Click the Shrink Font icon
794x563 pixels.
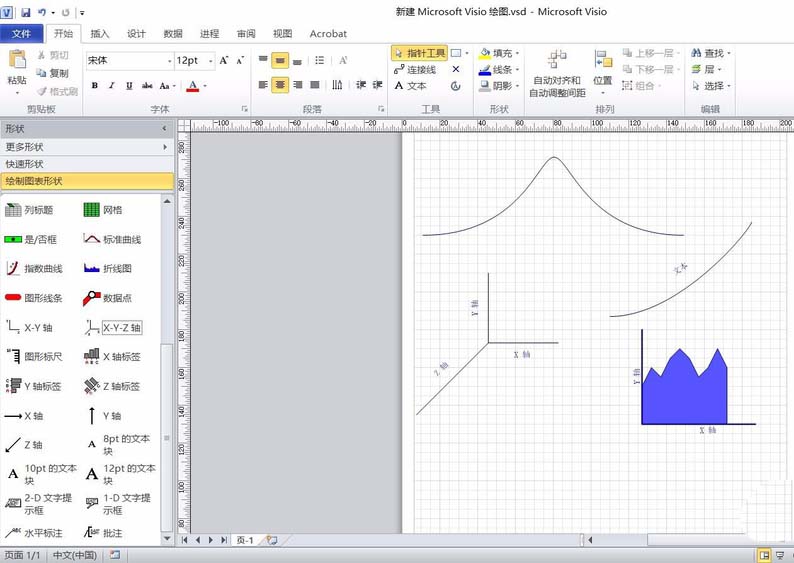pos(240,60)
